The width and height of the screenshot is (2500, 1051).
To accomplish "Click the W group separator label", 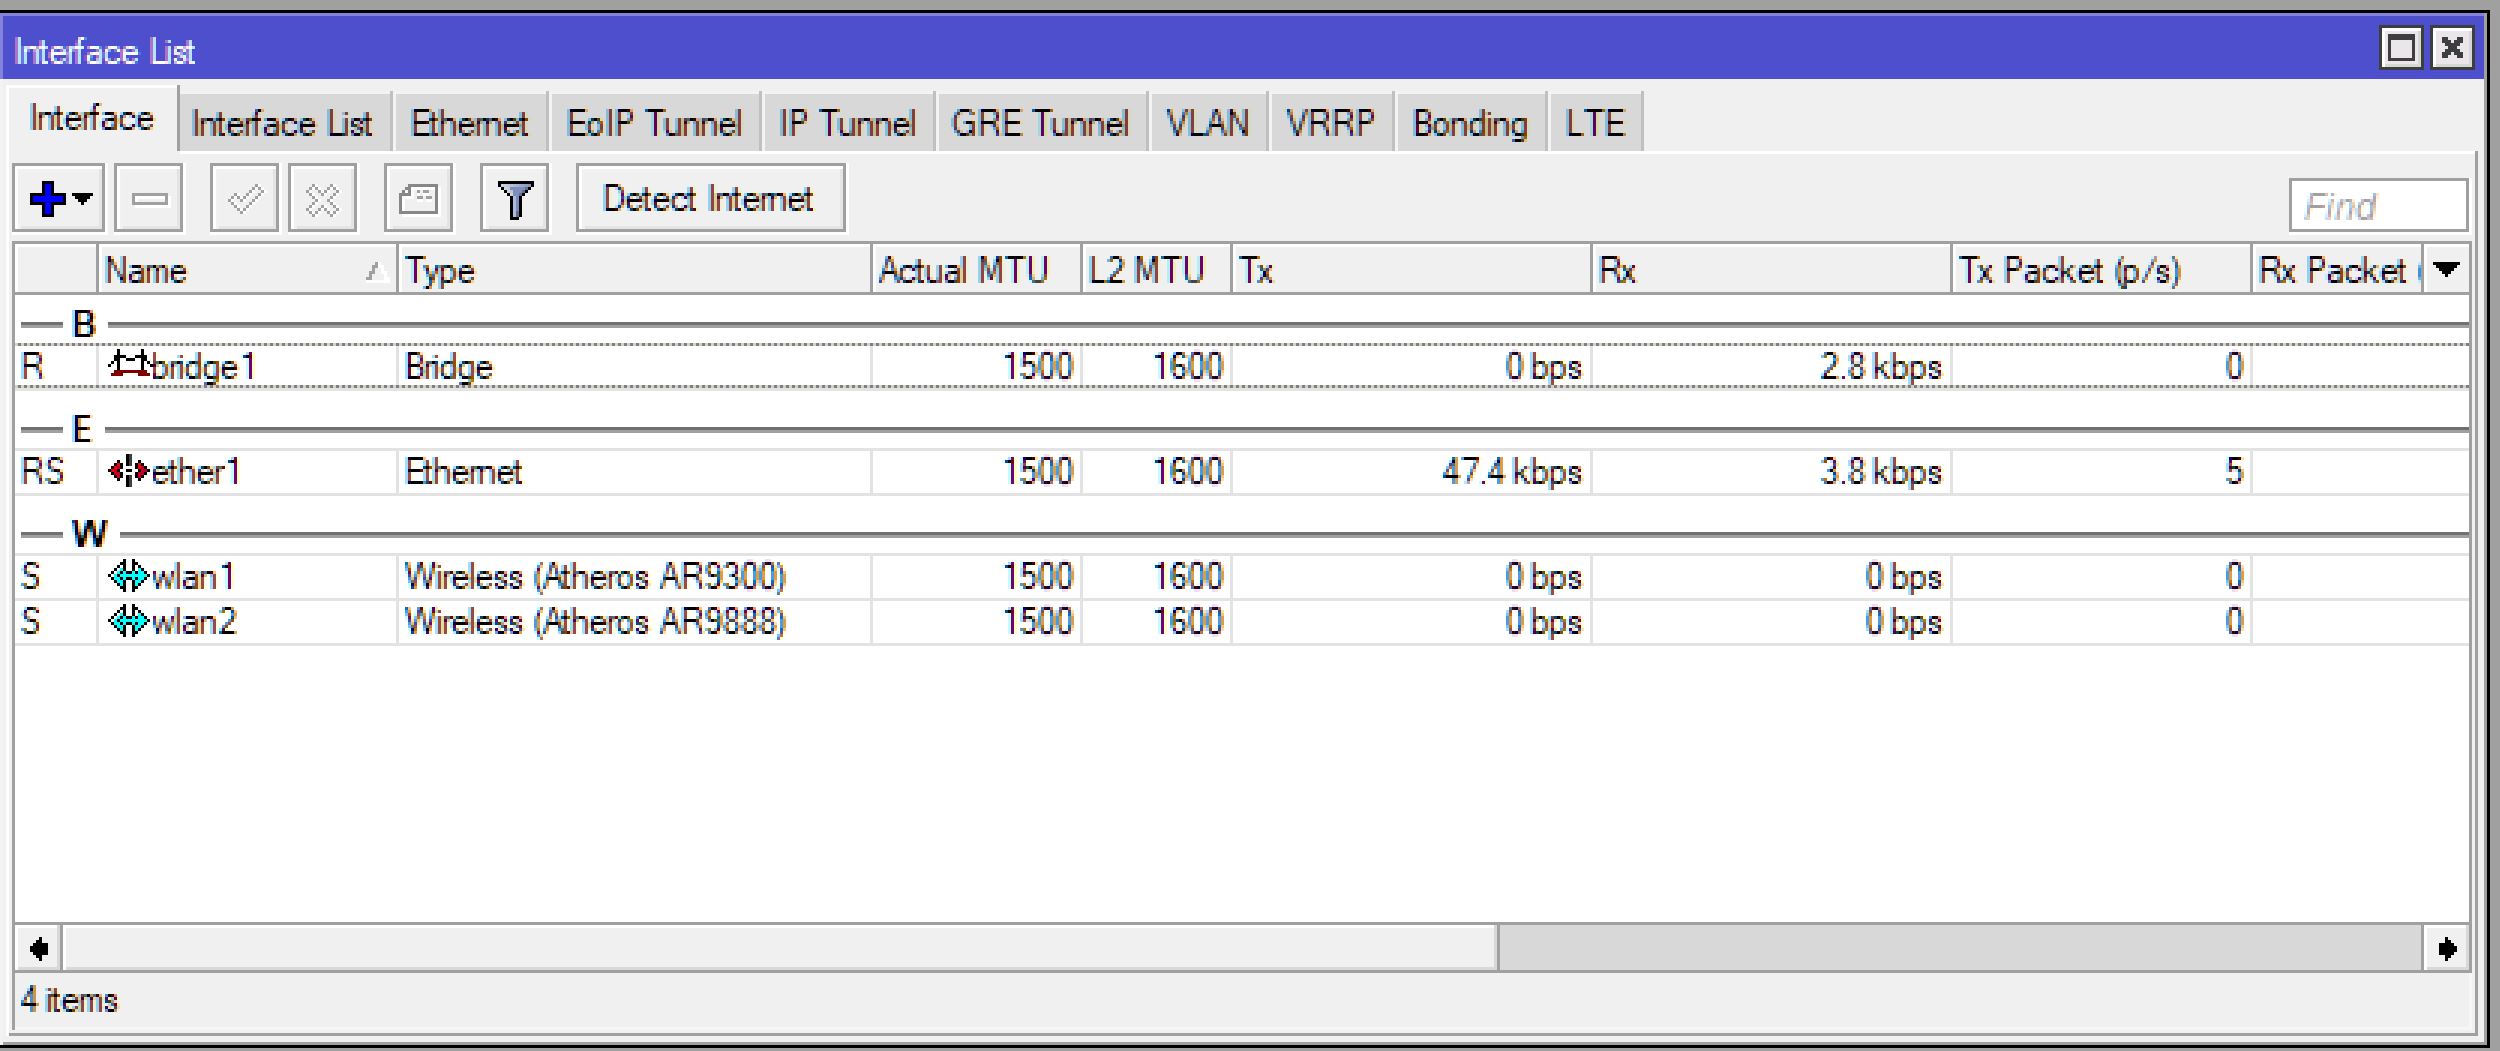I will [x=89, y=533].
